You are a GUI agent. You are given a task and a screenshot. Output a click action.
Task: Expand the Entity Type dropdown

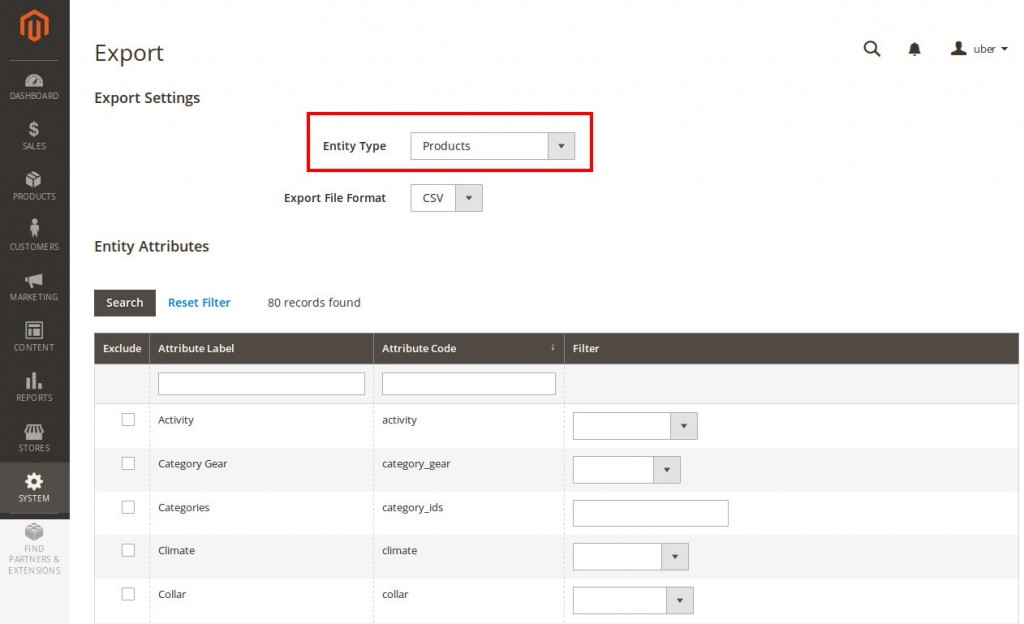point(492,146)
